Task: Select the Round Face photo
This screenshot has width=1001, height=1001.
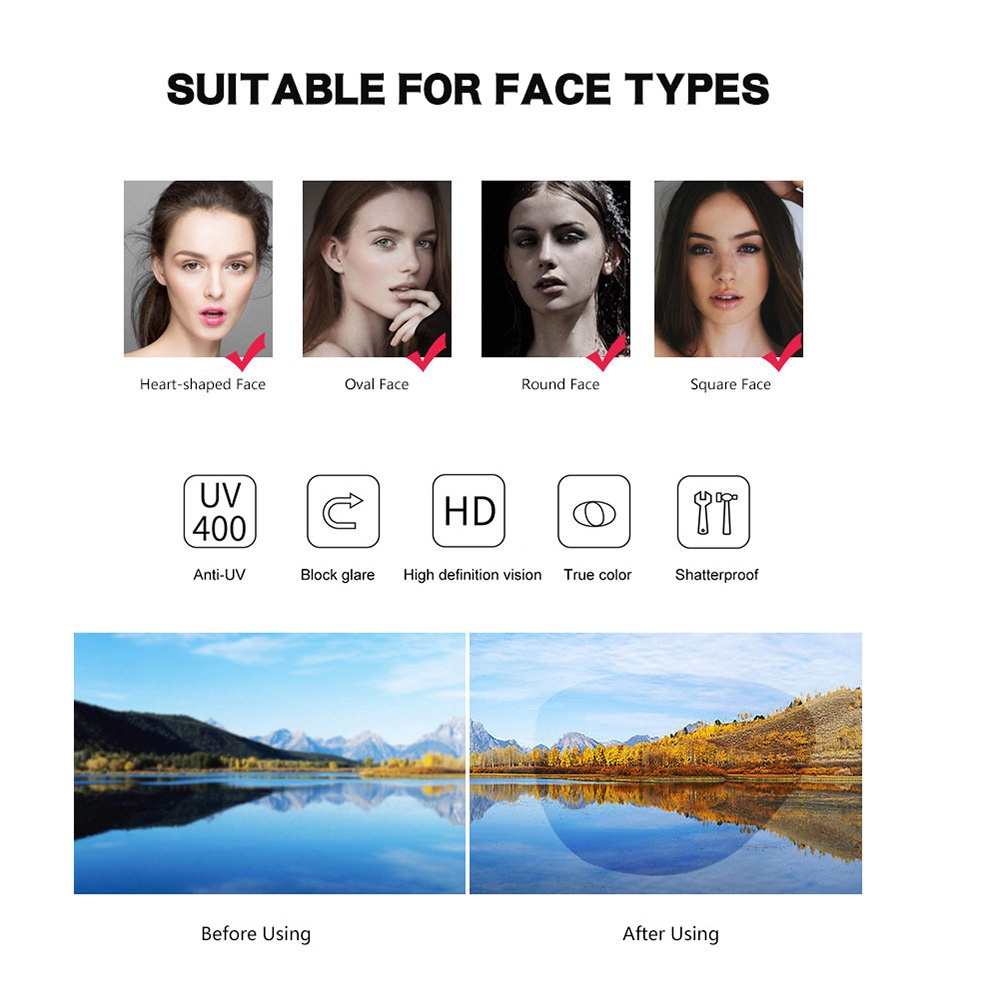Action: click(x=555, y=269)
